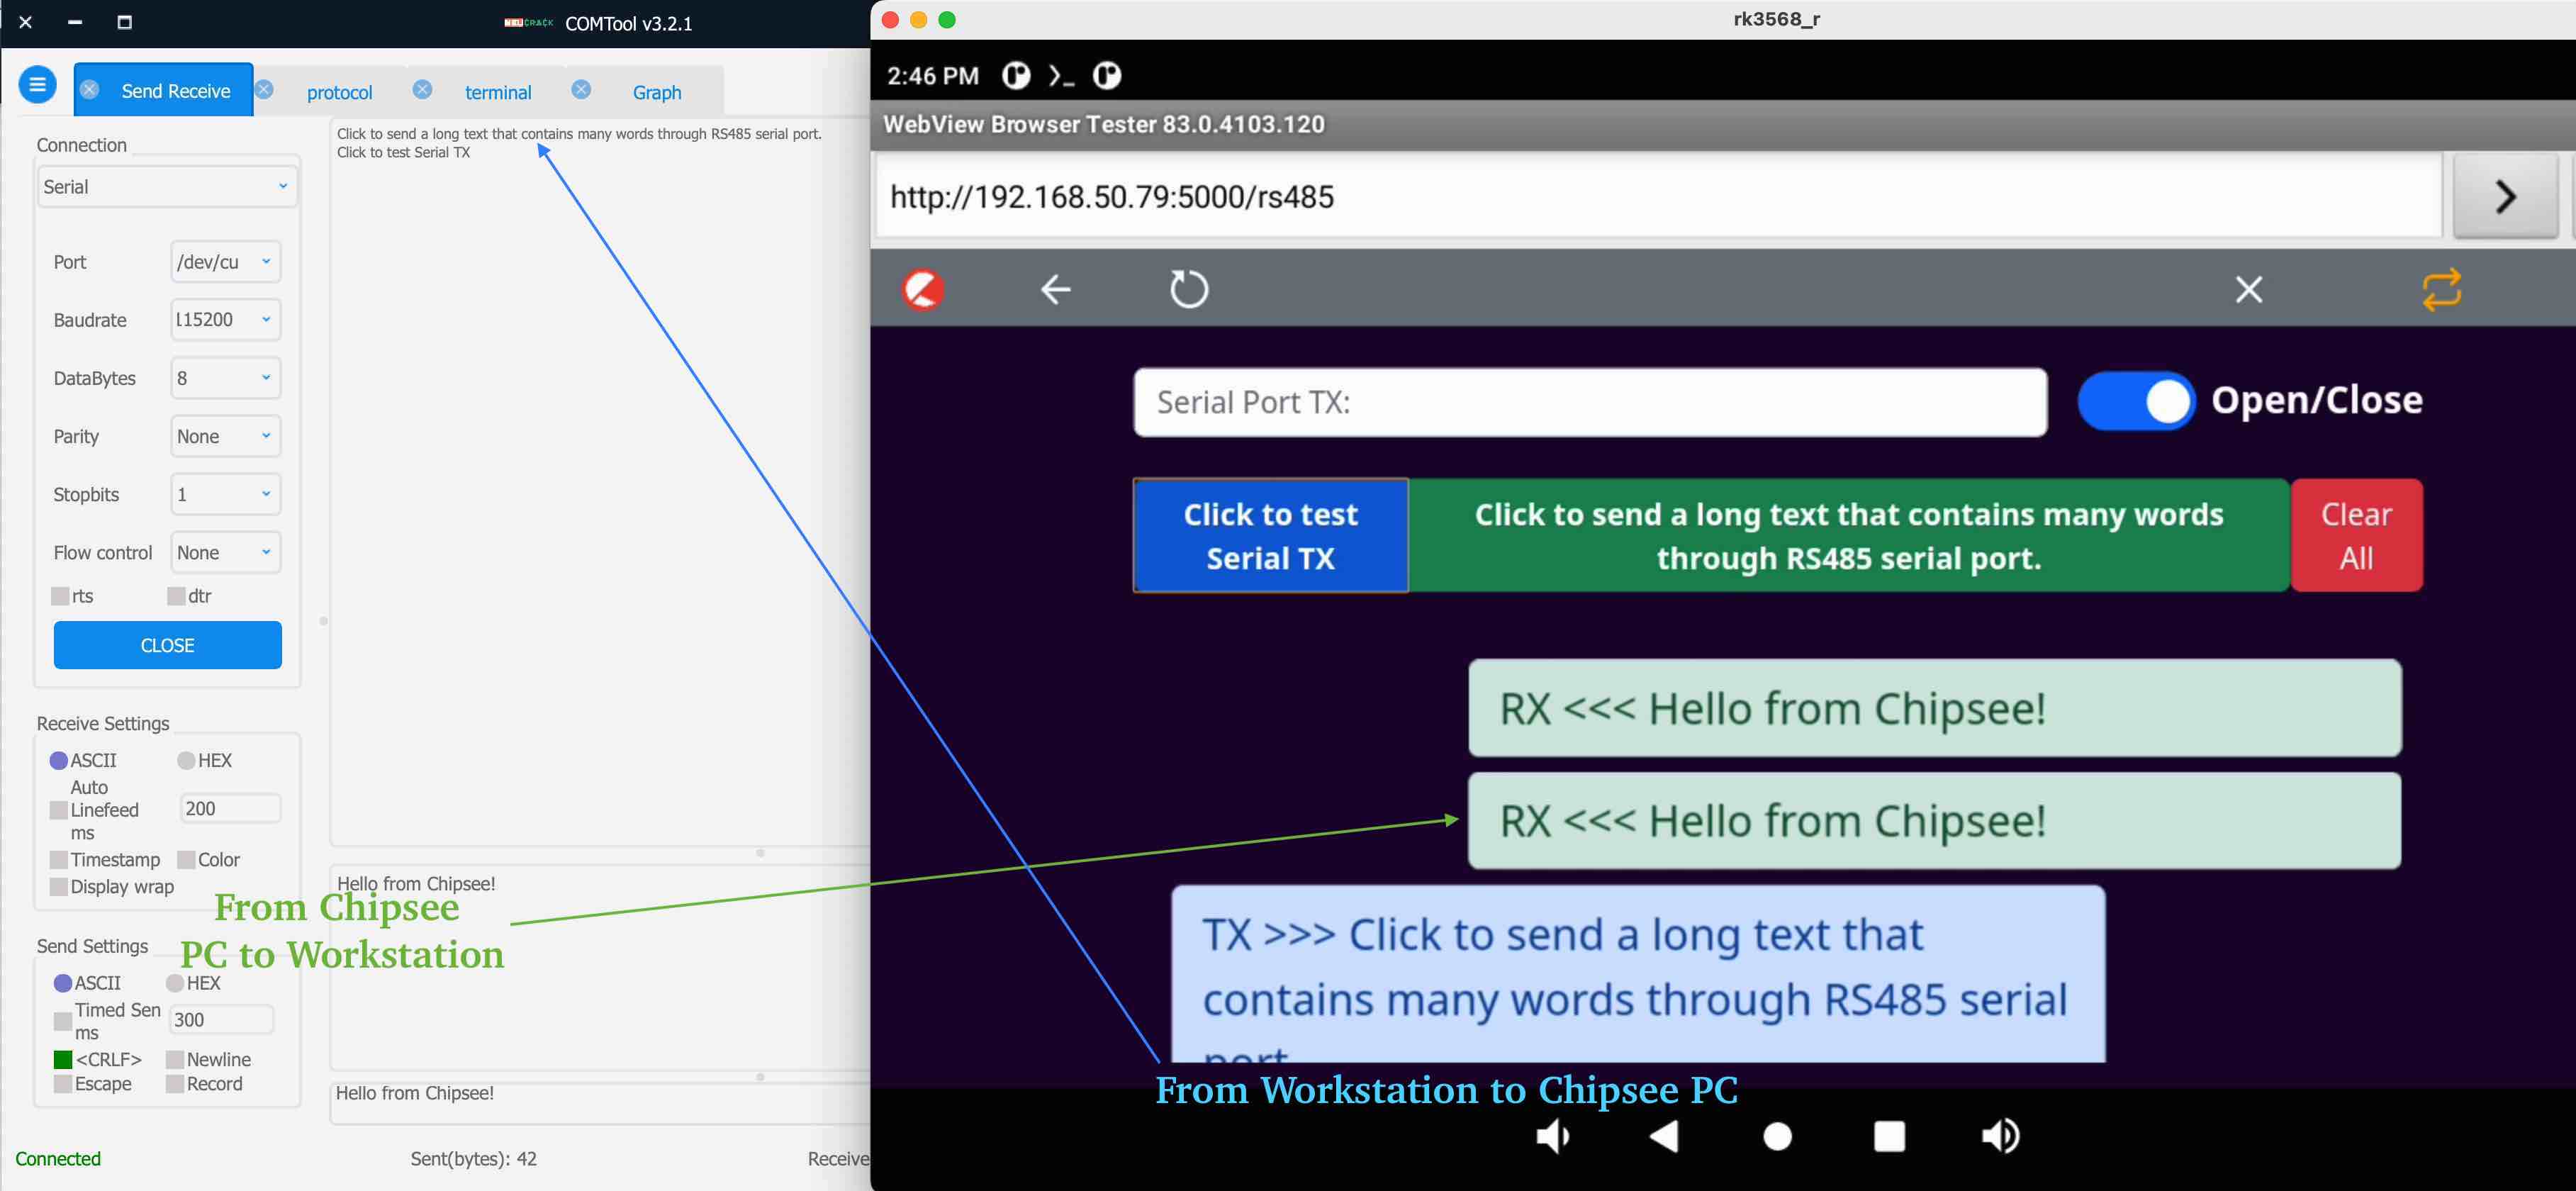
Task: Close the Send Receive tab
Action: (90, 90)
